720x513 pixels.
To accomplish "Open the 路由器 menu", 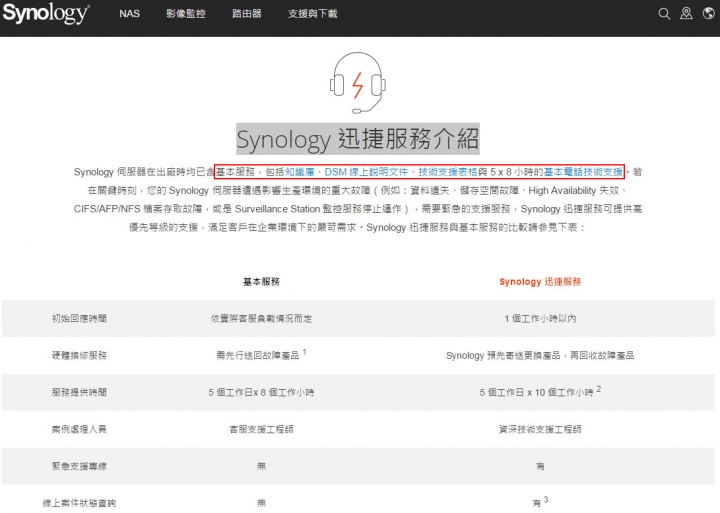I will [x=247, y=14].
